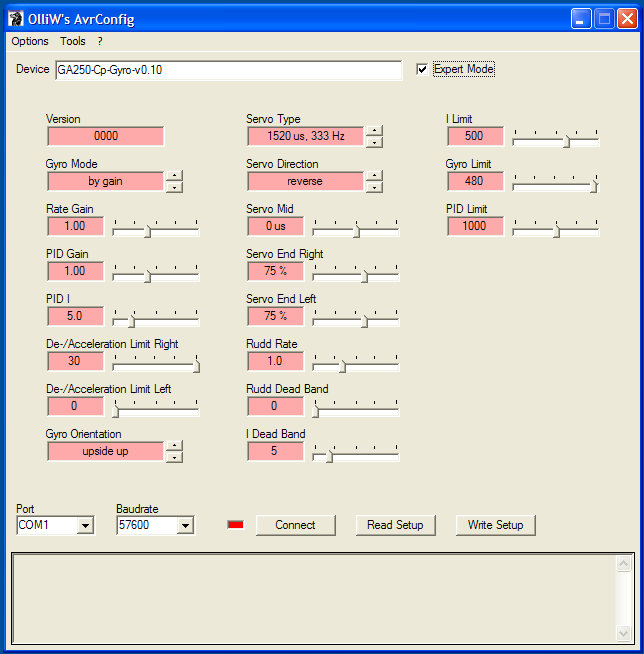
Task: Open the ? help menu
Action: tap(100, 41)
